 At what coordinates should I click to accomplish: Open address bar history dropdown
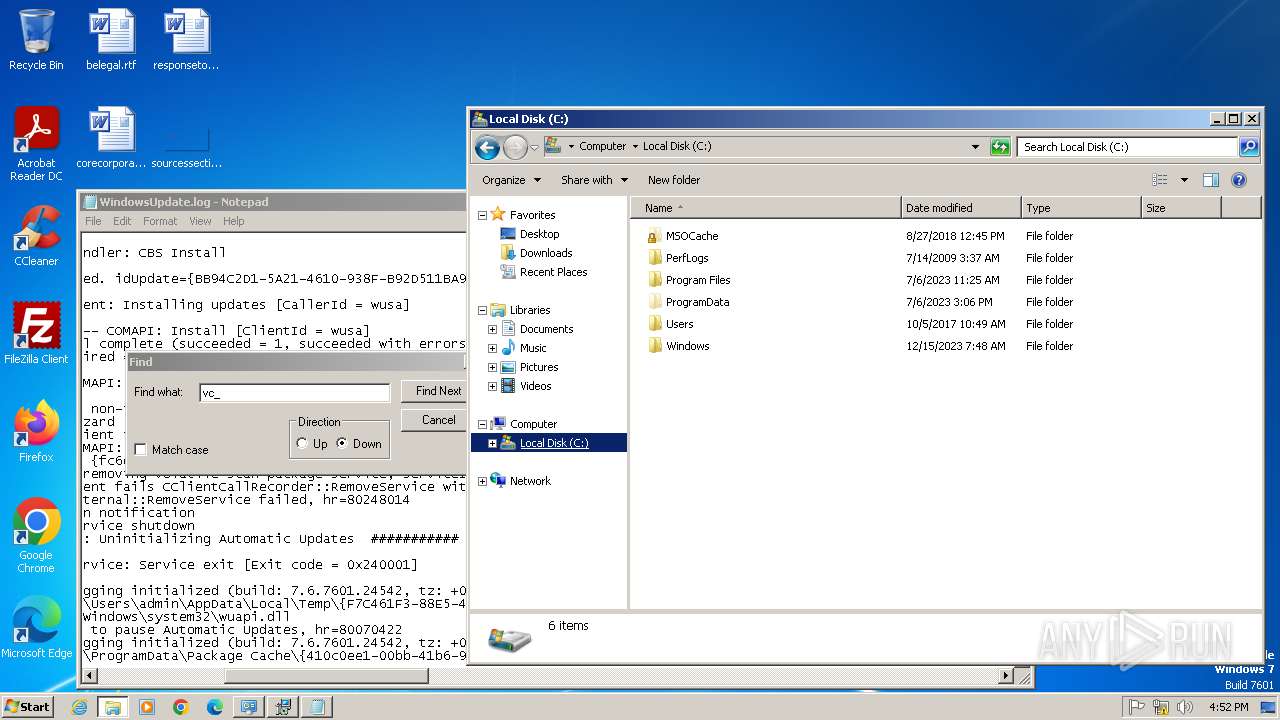[x=976, y=147]
